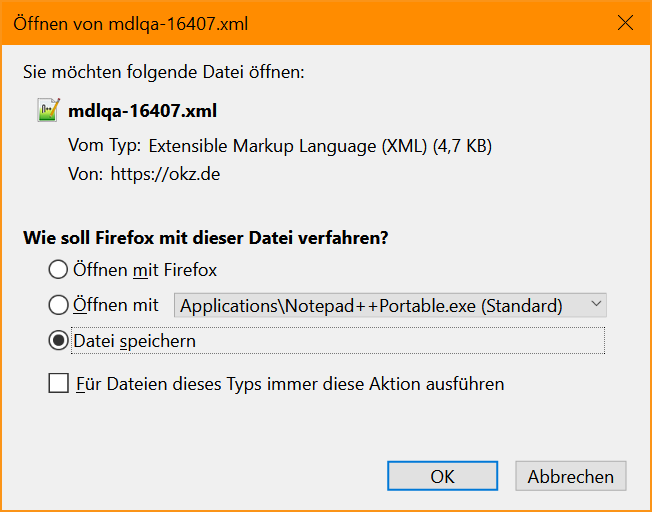Close the dialog with the X button

click(625, 23)
